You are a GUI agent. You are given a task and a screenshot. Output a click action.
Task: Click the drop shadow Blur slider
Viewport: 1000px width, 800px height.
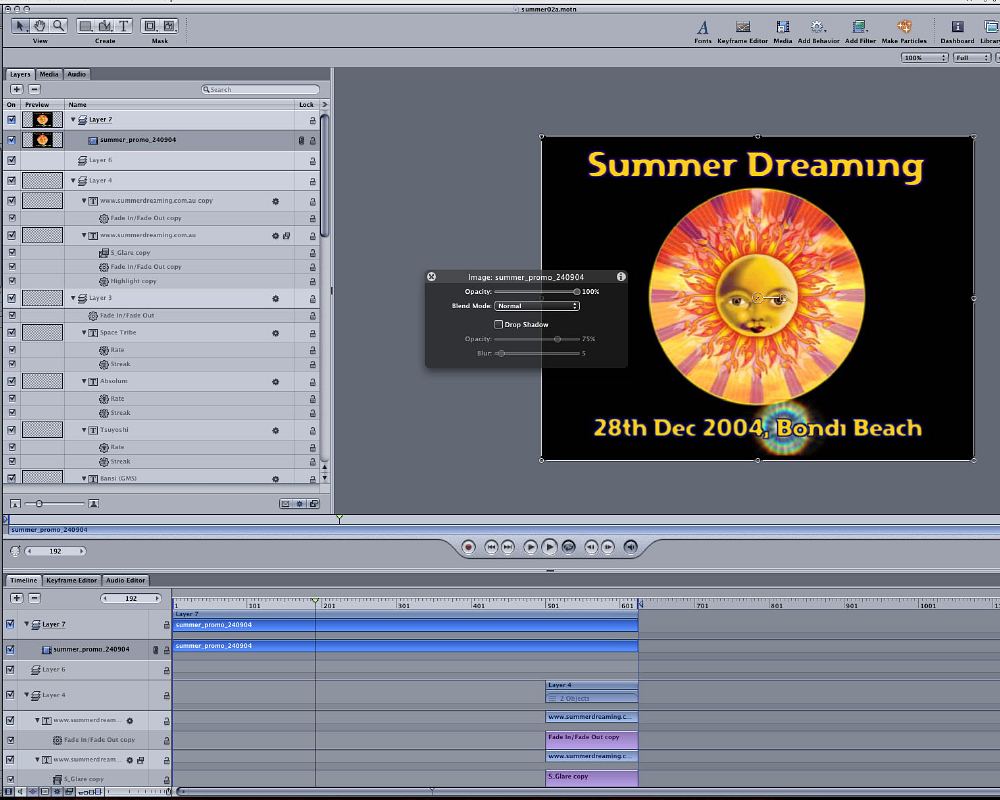coord(538,353)
